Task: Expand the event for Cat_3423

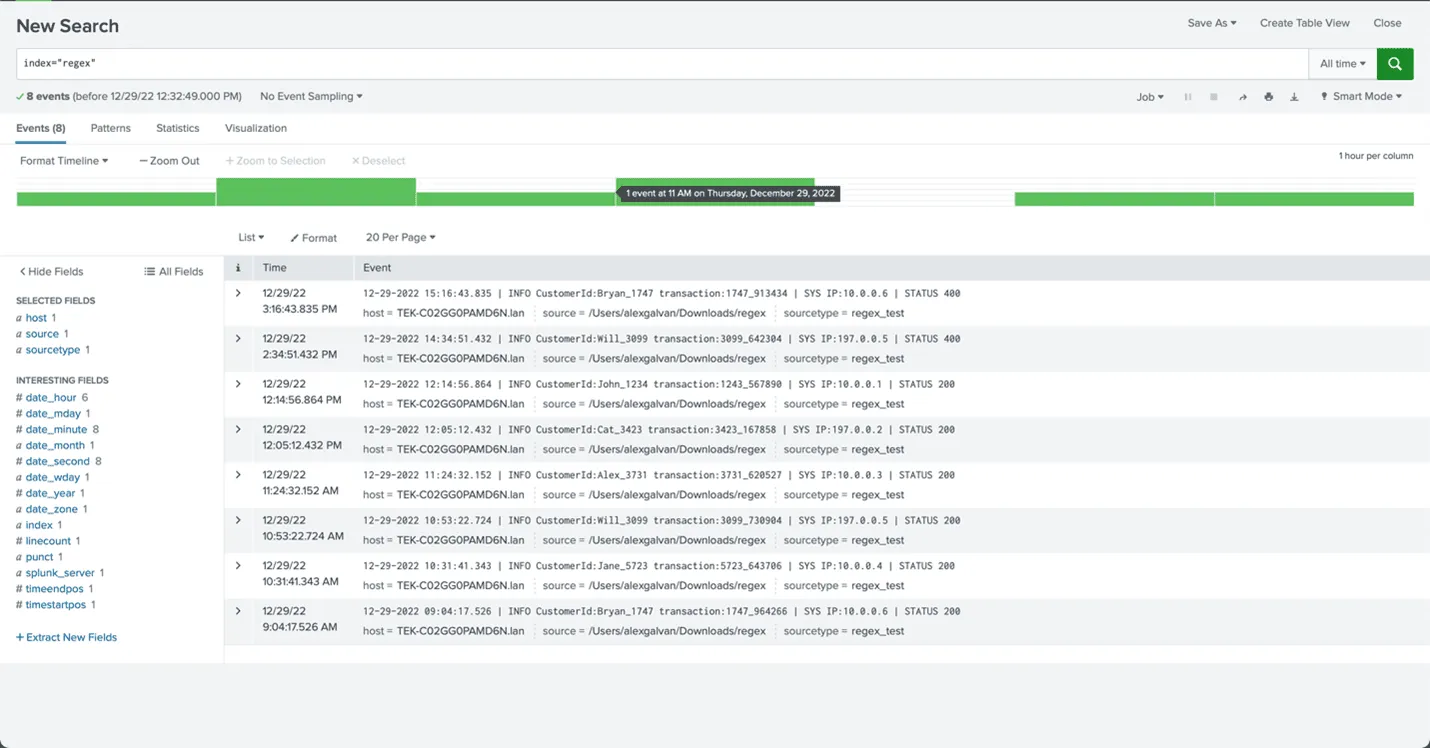Action: (x=238, y=429)
